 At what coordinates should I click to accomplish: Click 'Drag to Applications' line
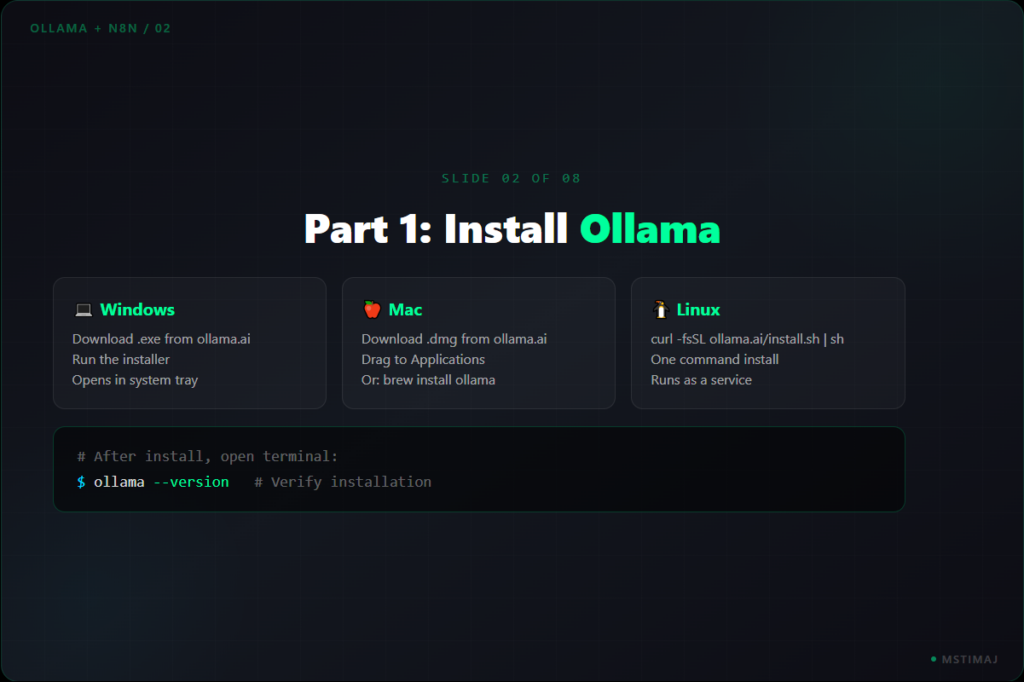[423, 359]
